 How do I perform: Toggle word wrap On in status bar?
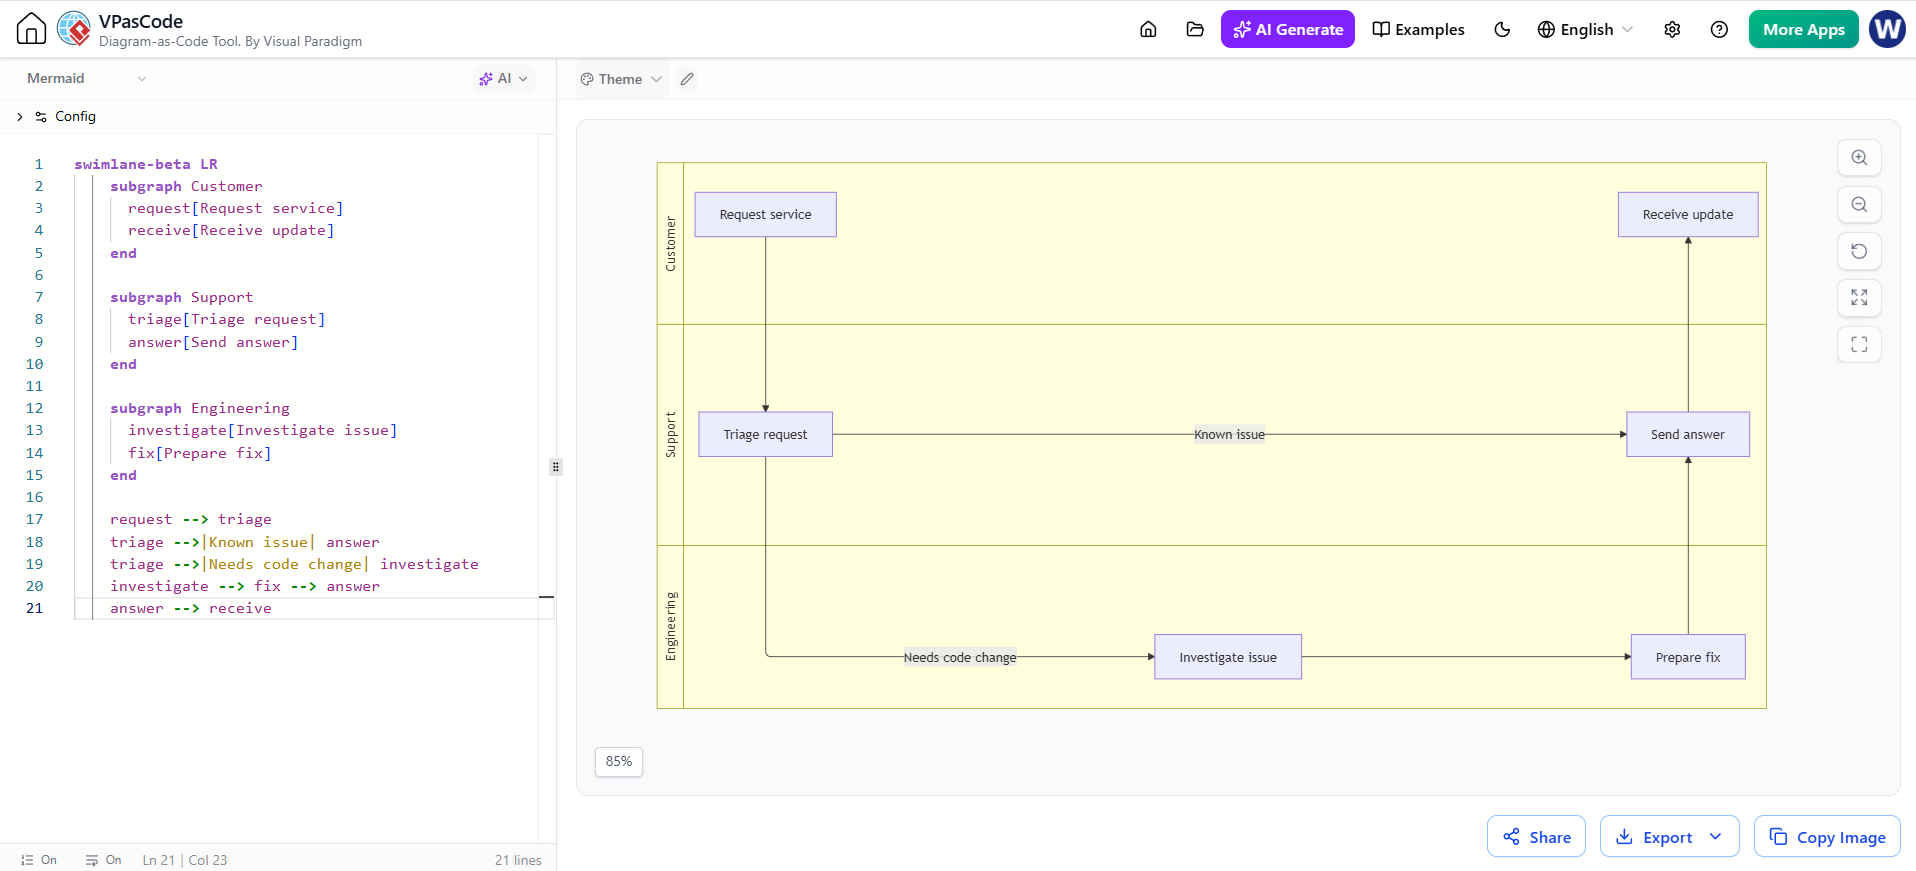point(104,860)
